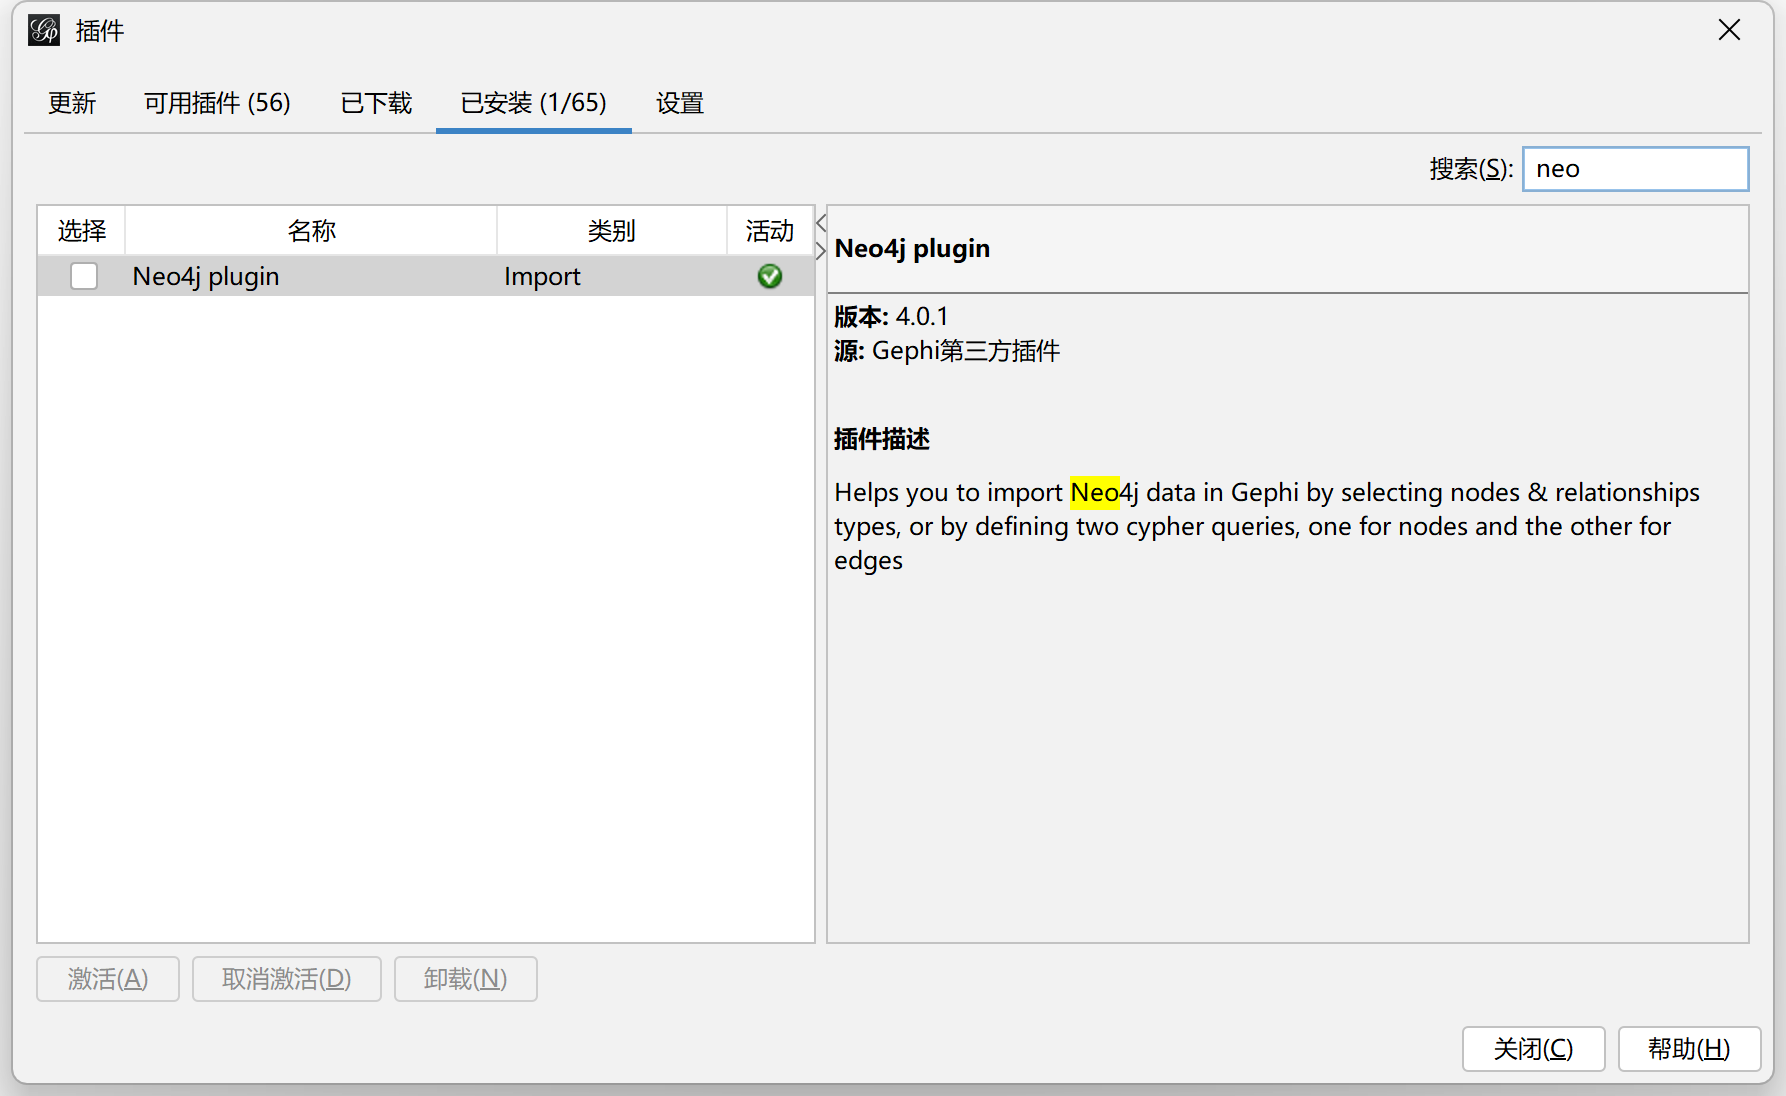The image size is (1786, 1096).
Task: Sort by the 名称 column header
Action: [x=311, y=231]
